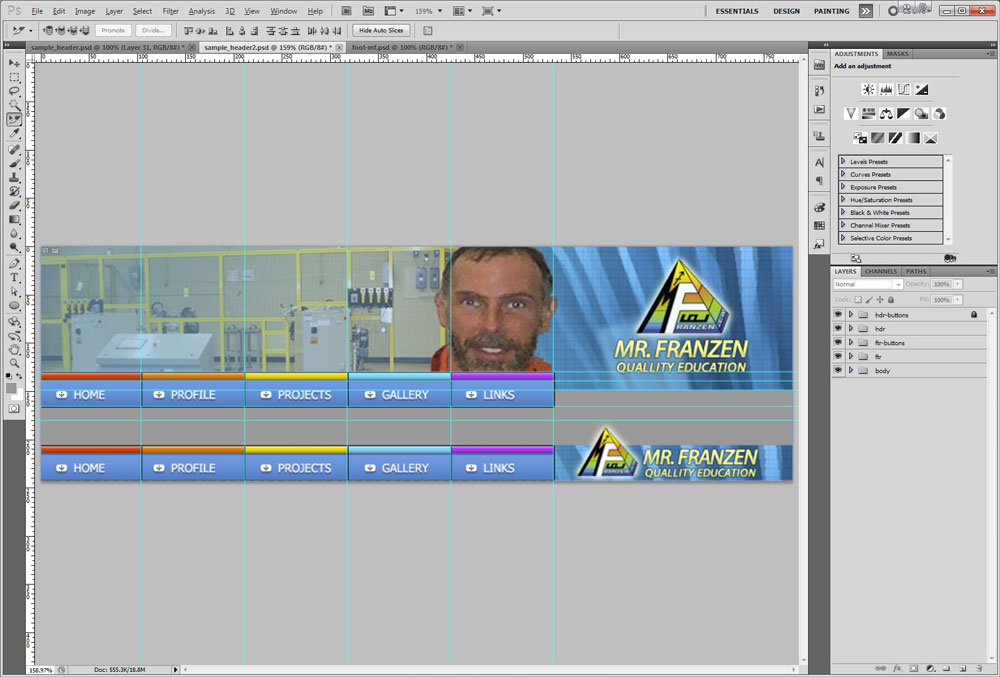Choose the Zoom tool in toolbox
This screenshot has width=1000, height=677.
click(14, 363)
